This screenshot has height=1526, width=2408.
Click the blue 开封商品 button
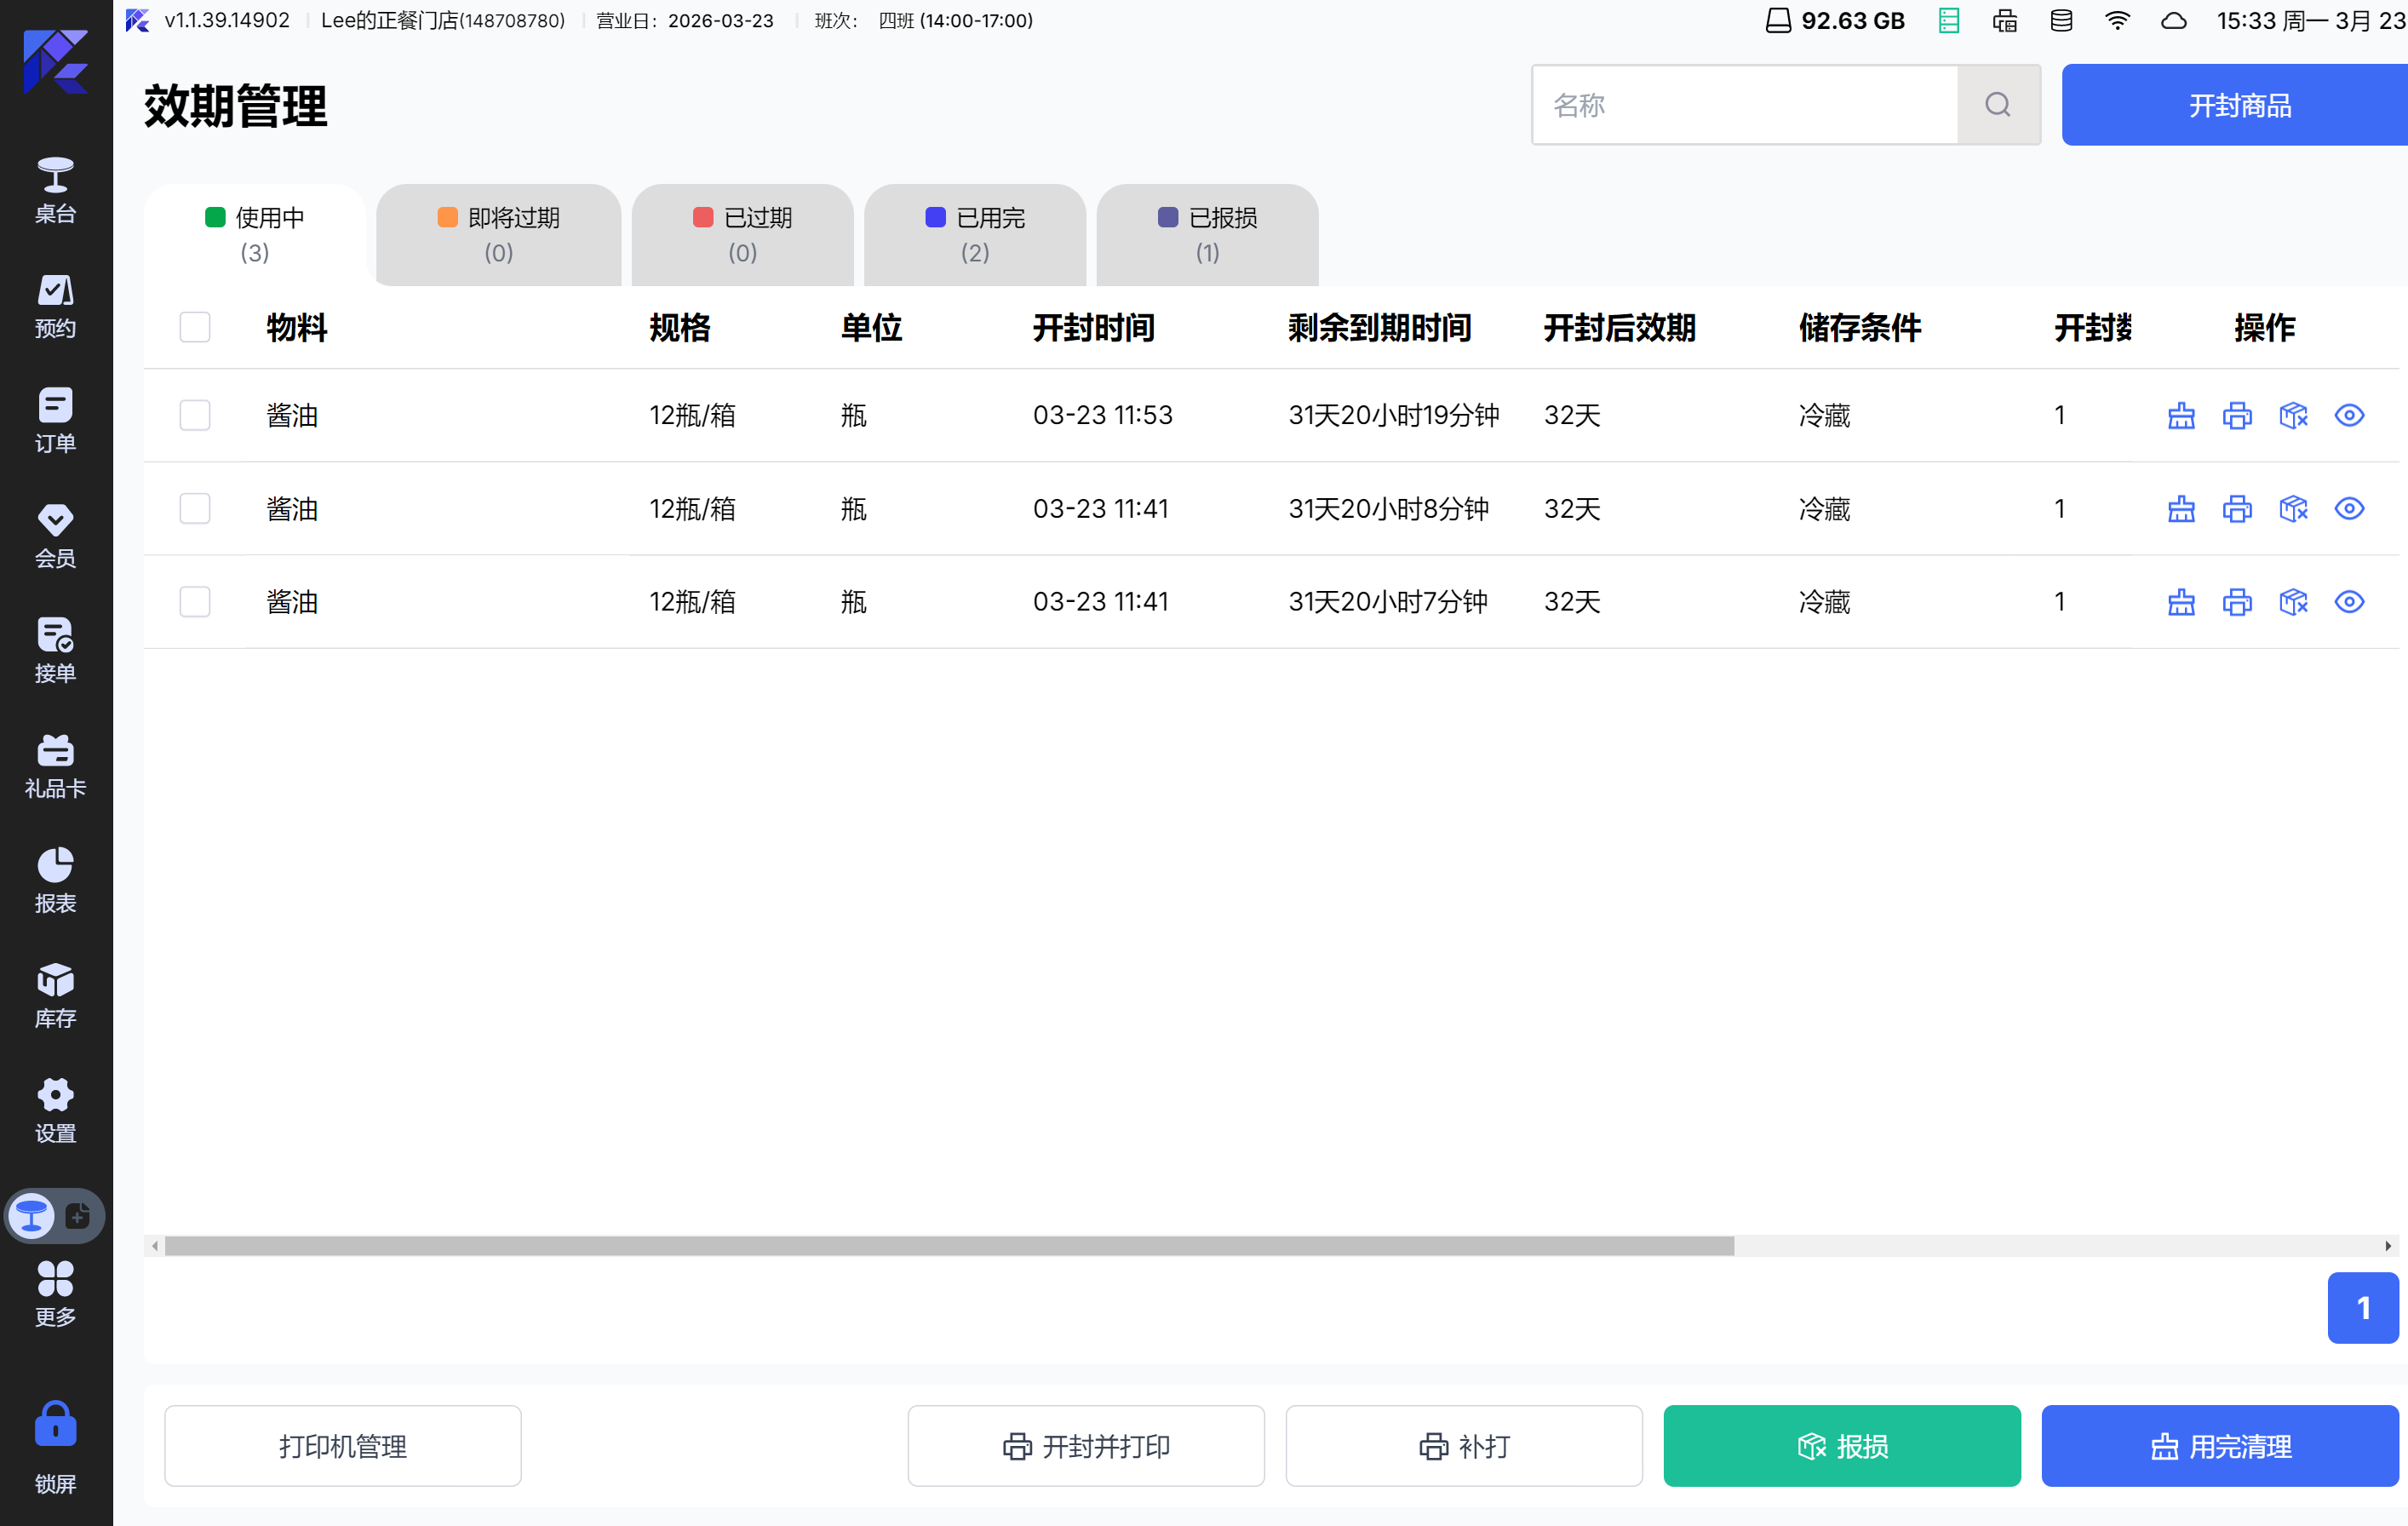point(2238,105)
